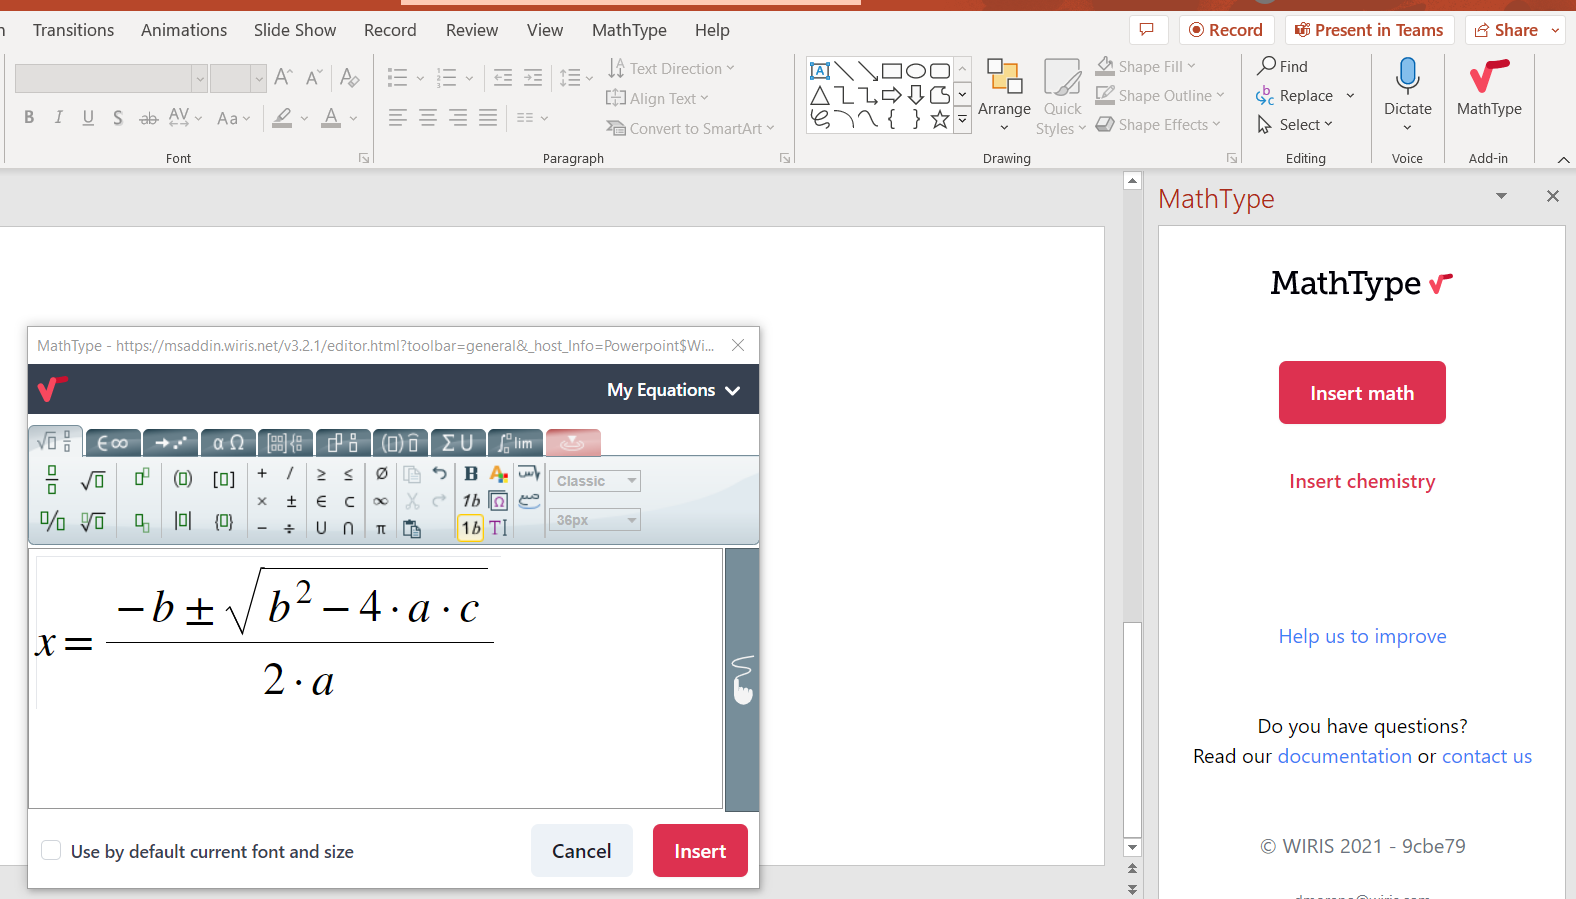The width and height of the screenshot is (1576, 899).
Task: Open the Slide Show ribbon tab
Action: [x=295, y=30]
